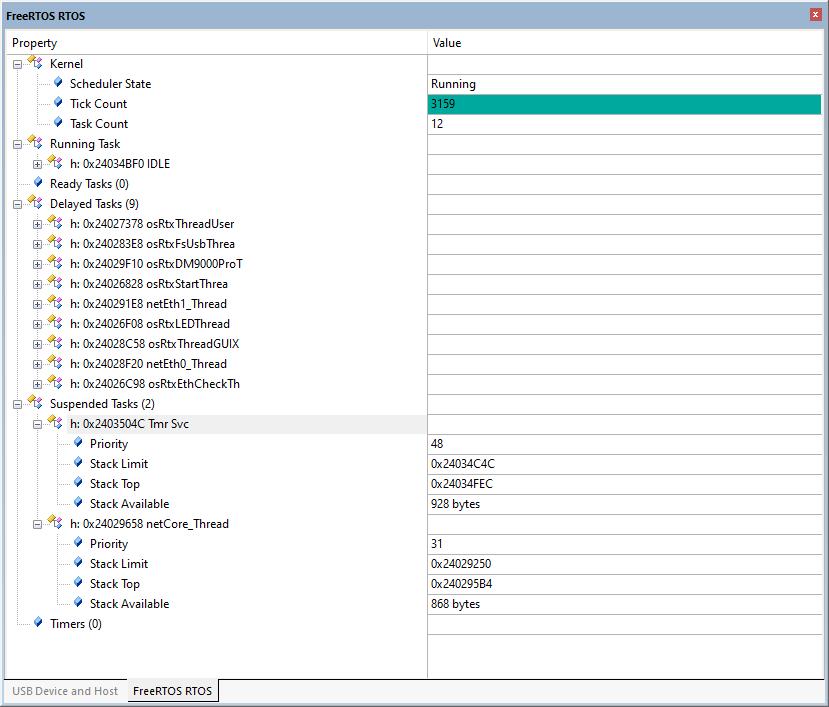
Task: Select the highlighted Tick Count value 3159
Action: pyautogui.click(x=624, y=104)
